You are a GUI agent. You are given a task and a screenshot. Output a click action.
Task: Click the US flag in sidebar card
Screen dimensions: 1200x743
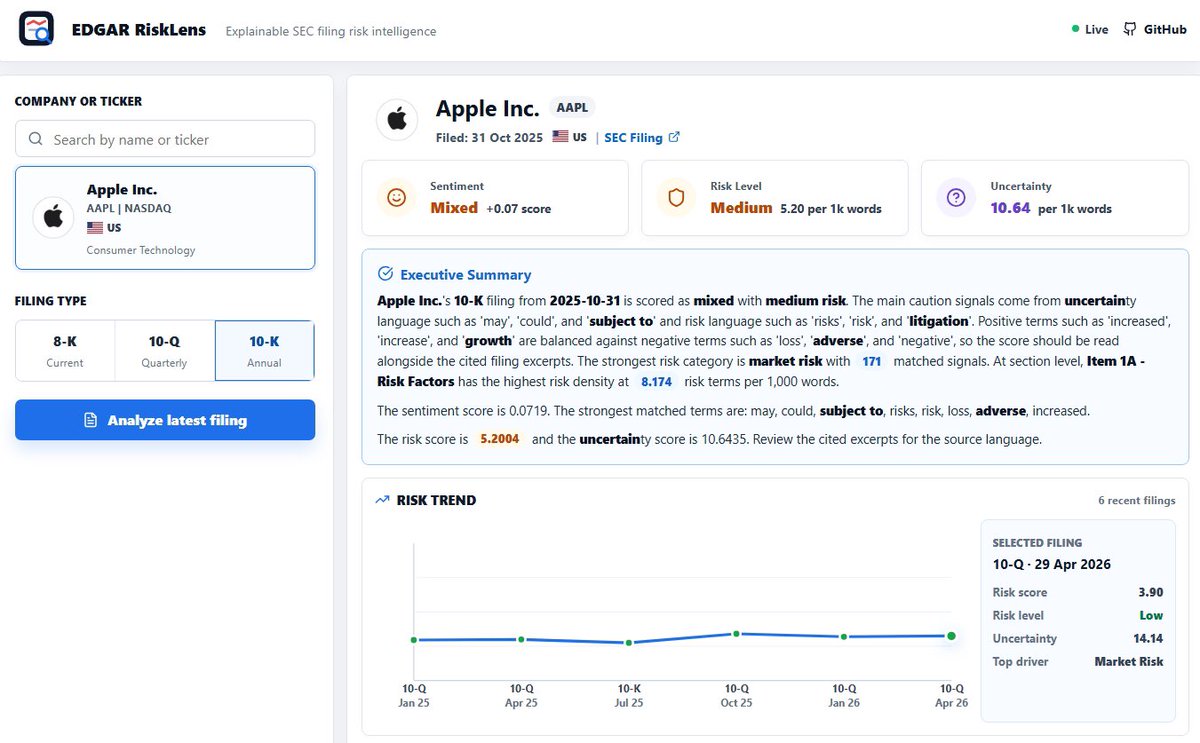(96, 228)
